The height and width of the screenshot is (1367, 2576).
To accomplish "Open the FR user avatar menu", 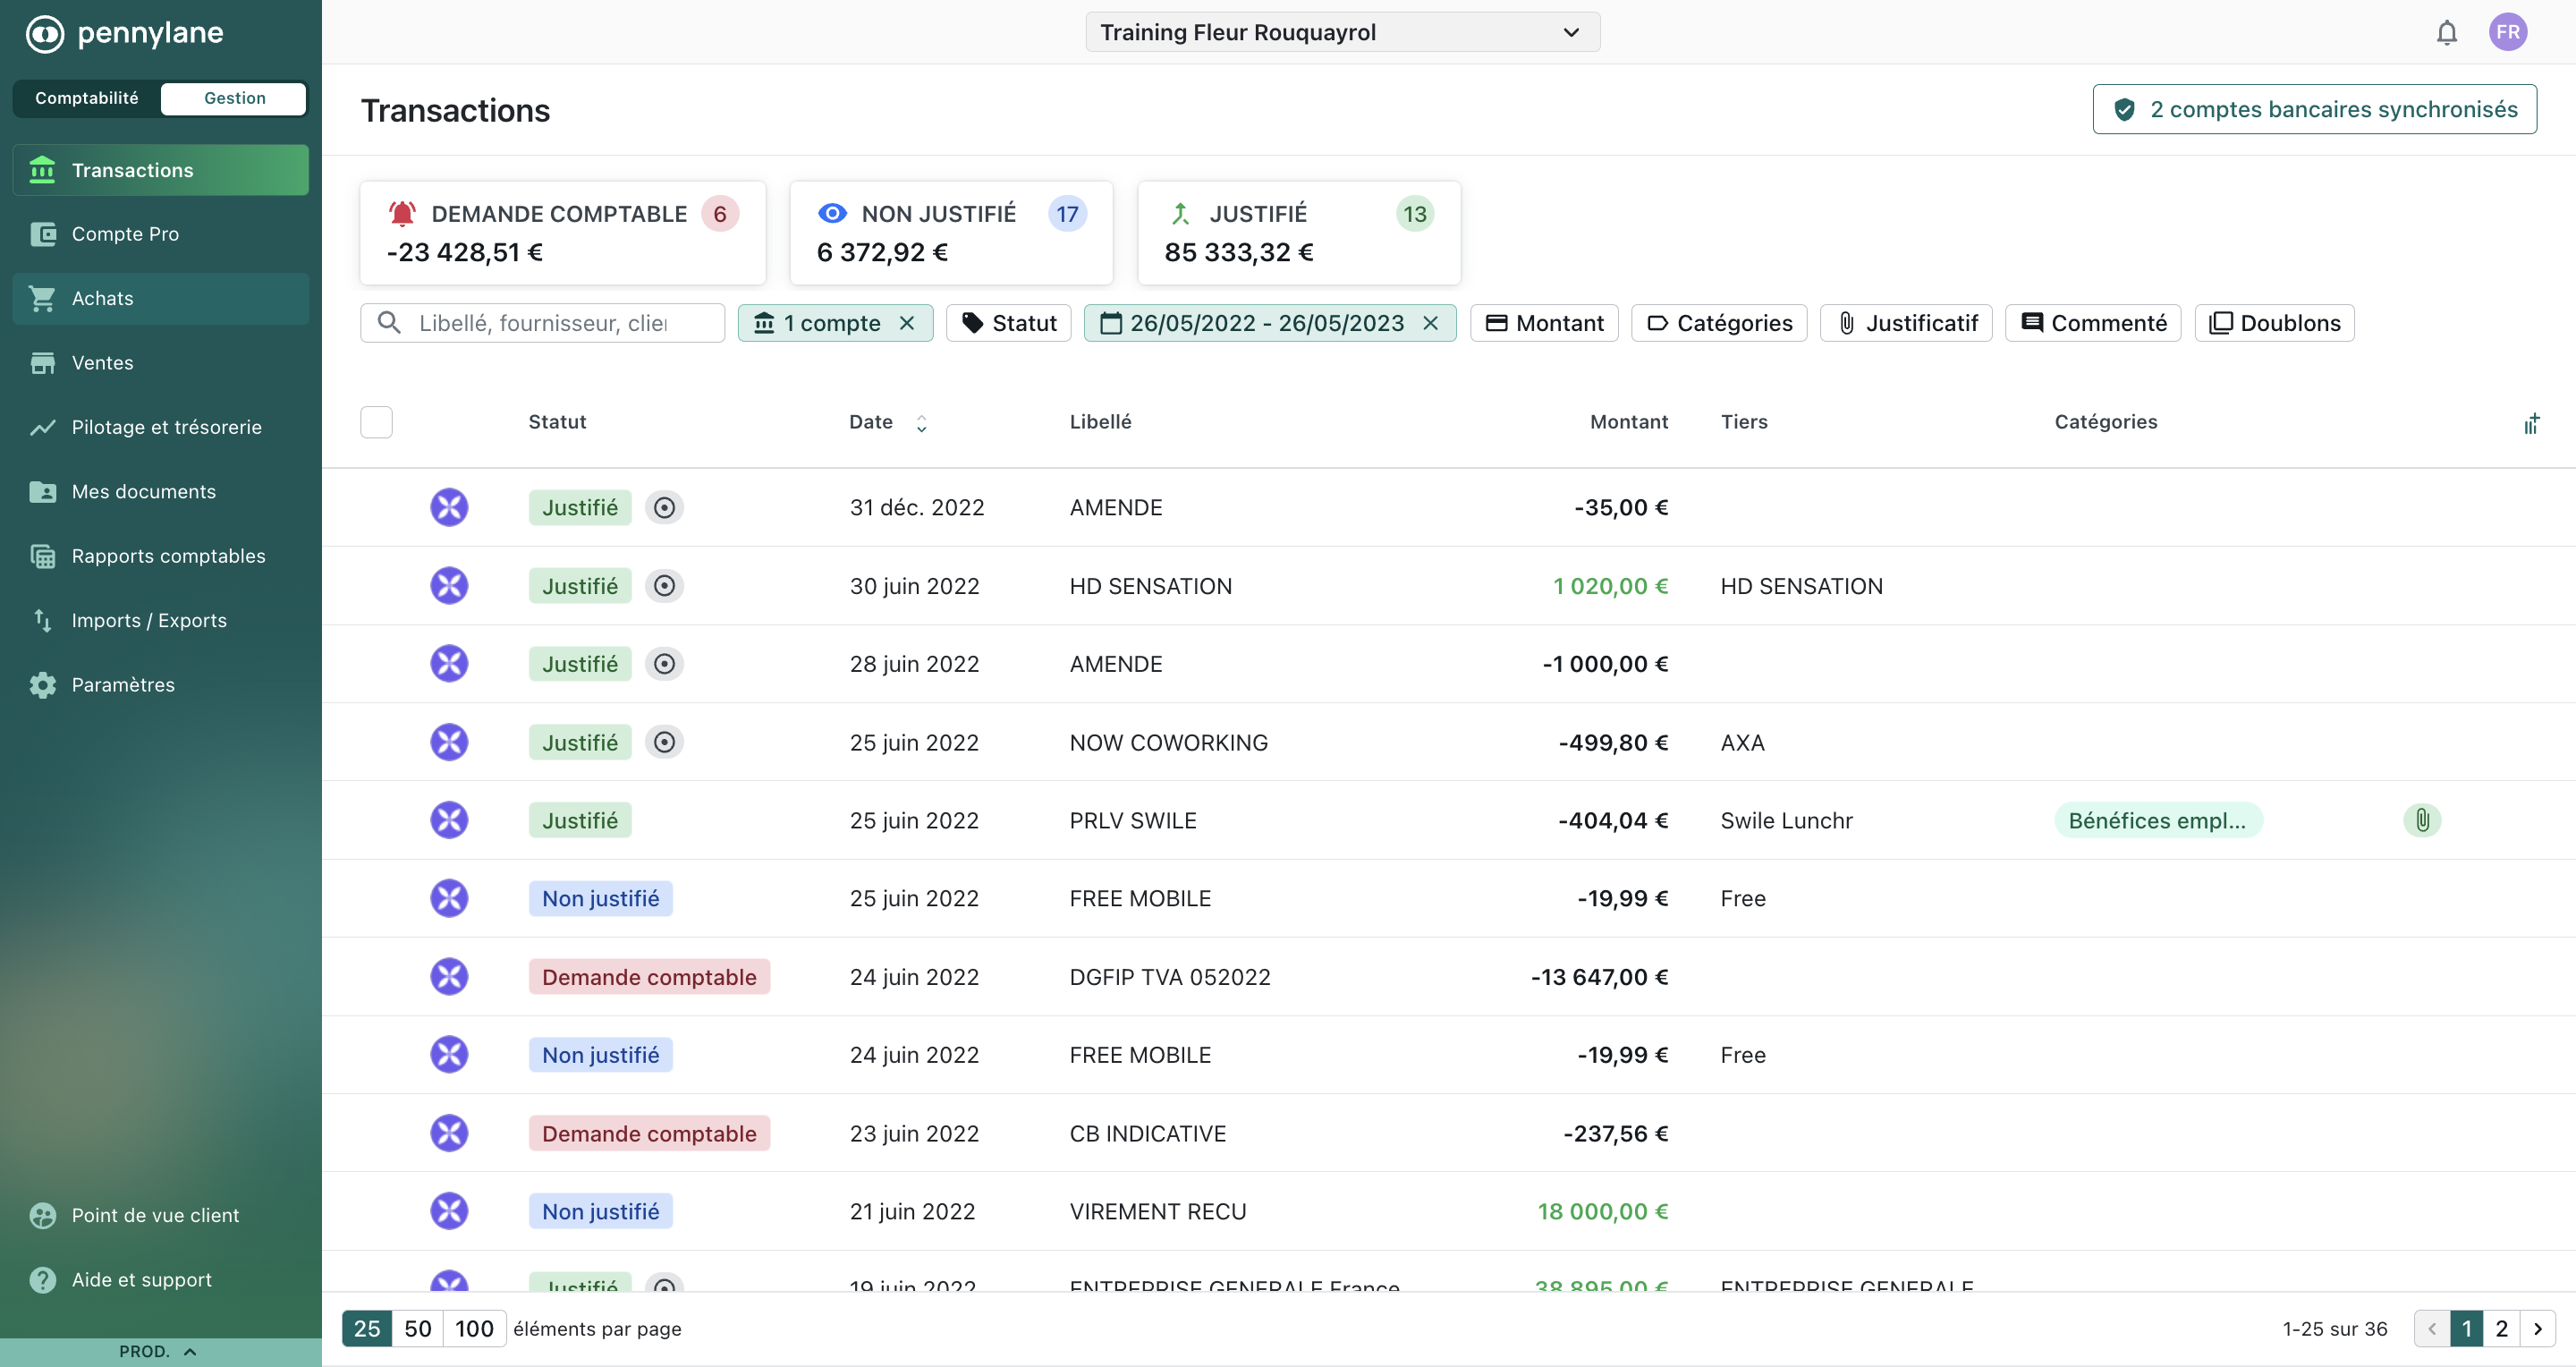I will pos(2507,32).
